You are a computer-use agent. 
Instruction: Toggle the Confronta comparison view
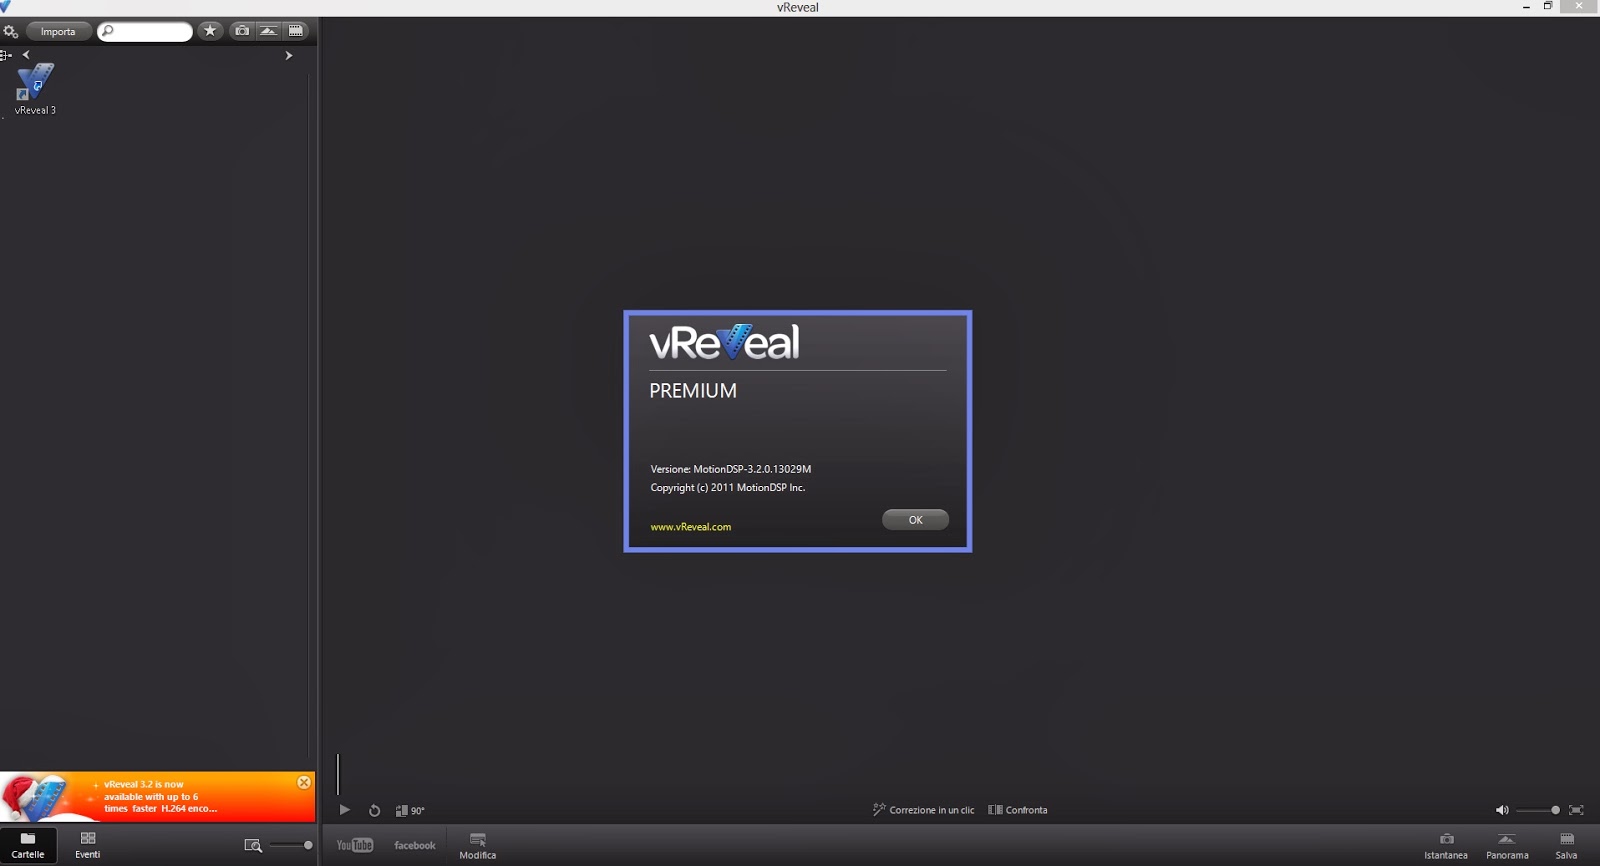(1018, 810)
